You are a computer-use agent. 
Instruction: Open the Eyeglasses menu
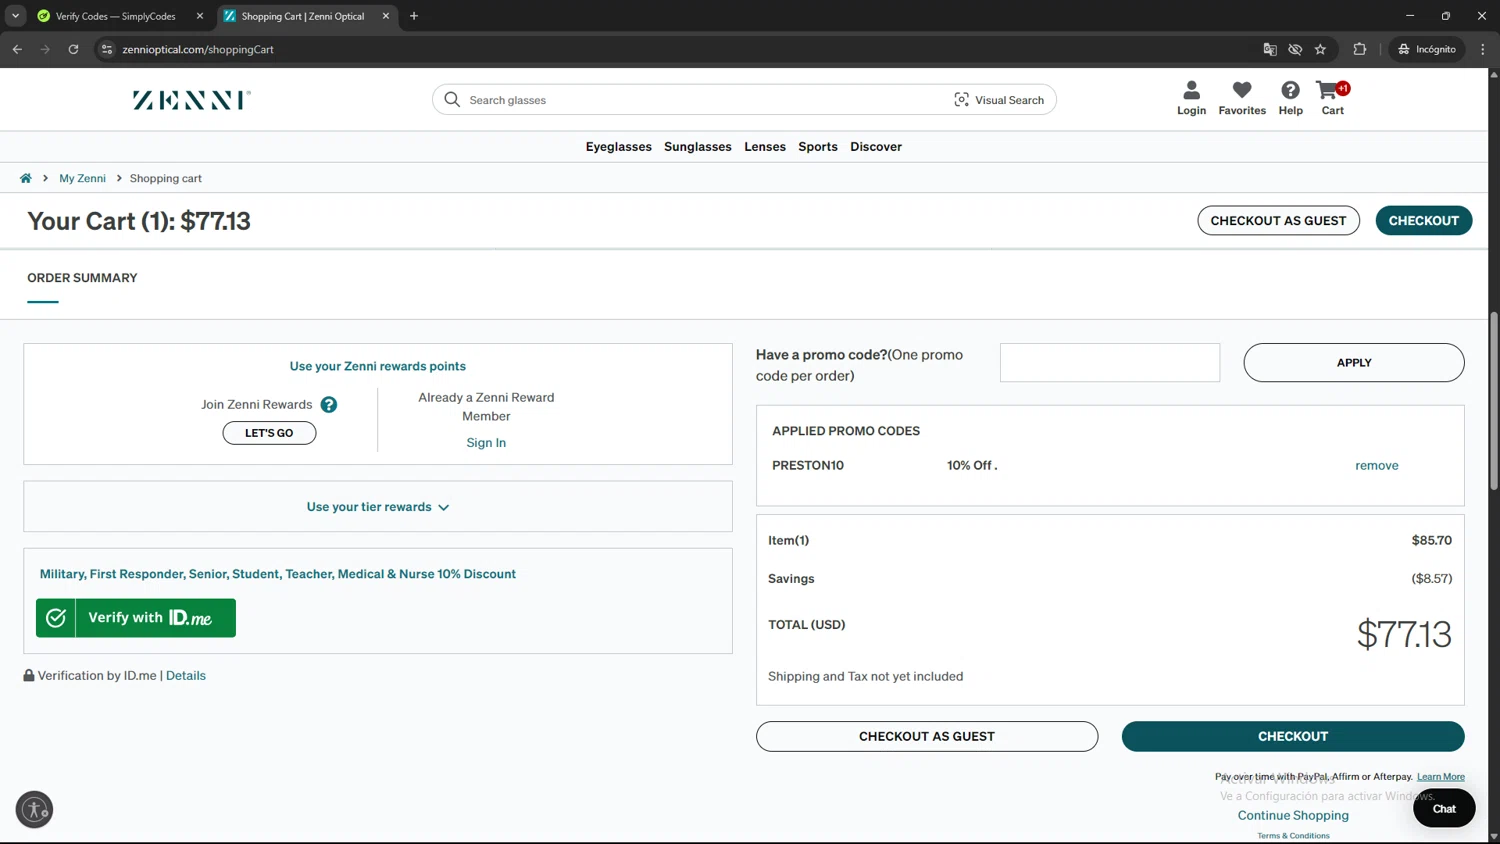pos(618,147)
